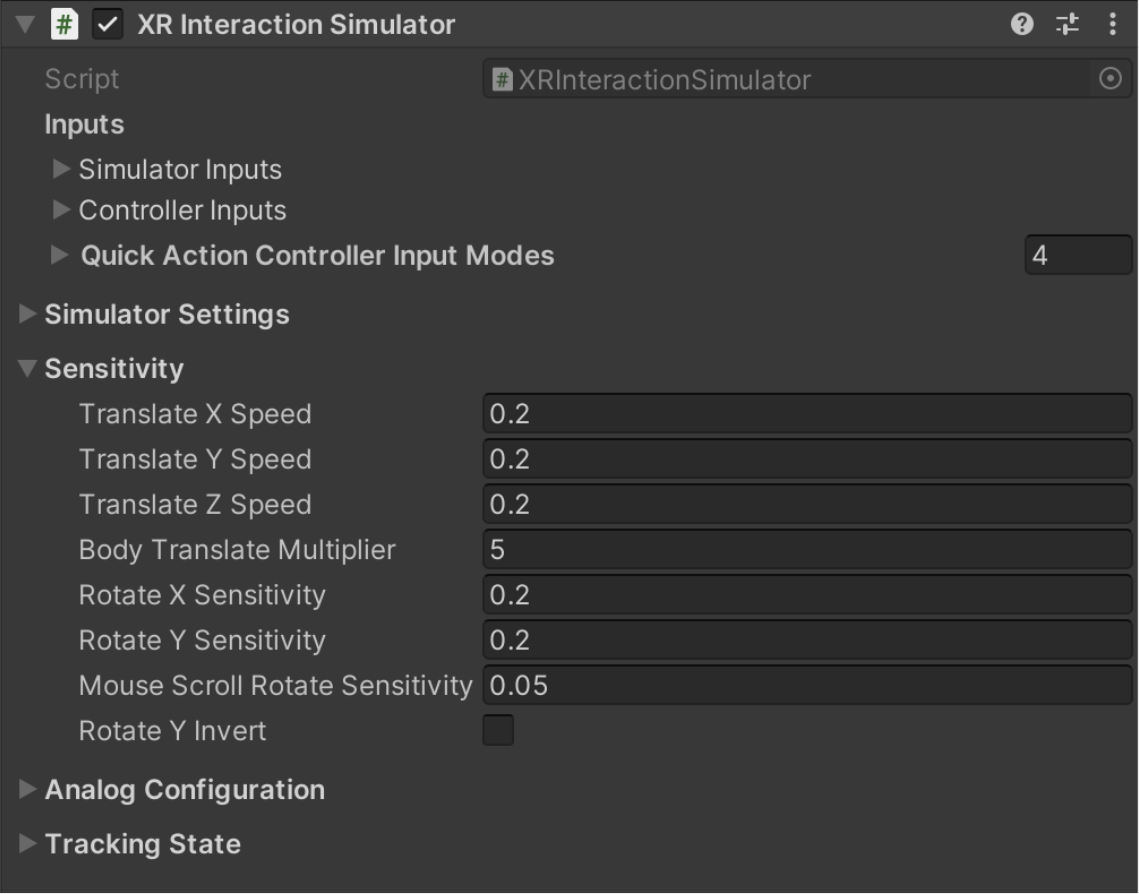Collapse the Sensitivity section
Viewport: 1139px width, 894px height.
pos(27,368)
